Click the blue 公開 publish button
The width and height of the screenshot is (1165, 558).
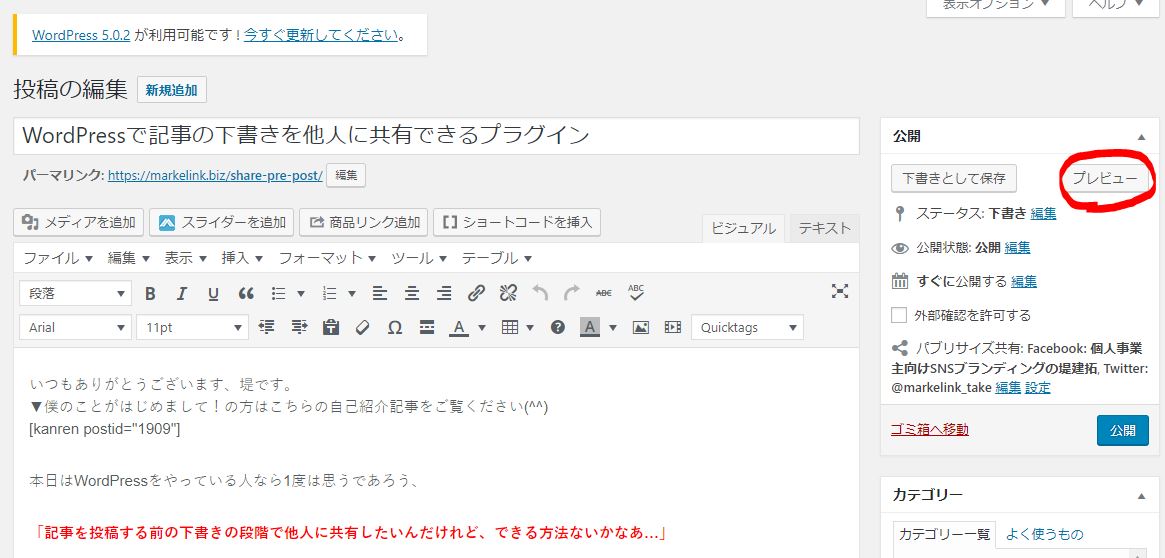coord(1123,430)
